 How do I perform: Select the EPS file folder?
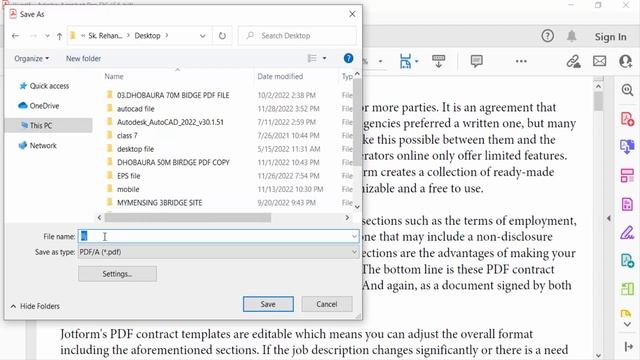coord(128,176)
